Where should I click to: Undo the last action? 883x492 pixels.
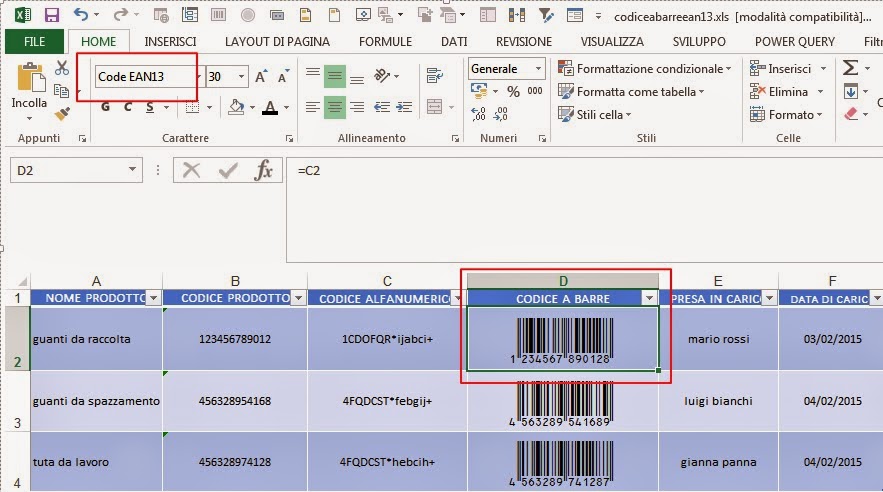tap(81, 15)
